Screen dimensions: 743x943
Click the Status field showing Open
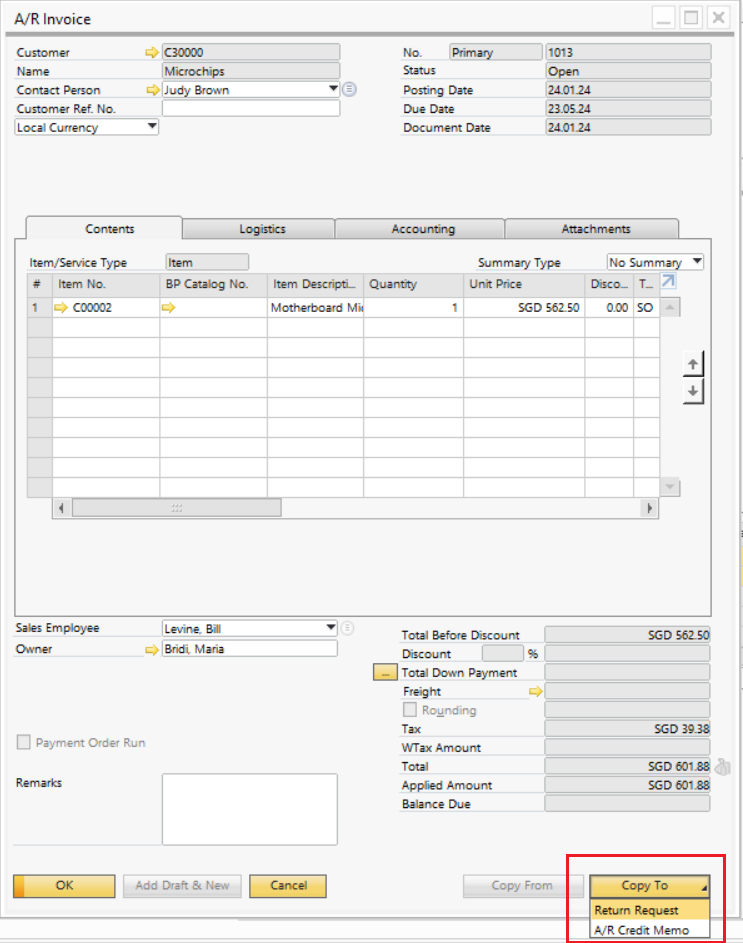pos(628,71)
